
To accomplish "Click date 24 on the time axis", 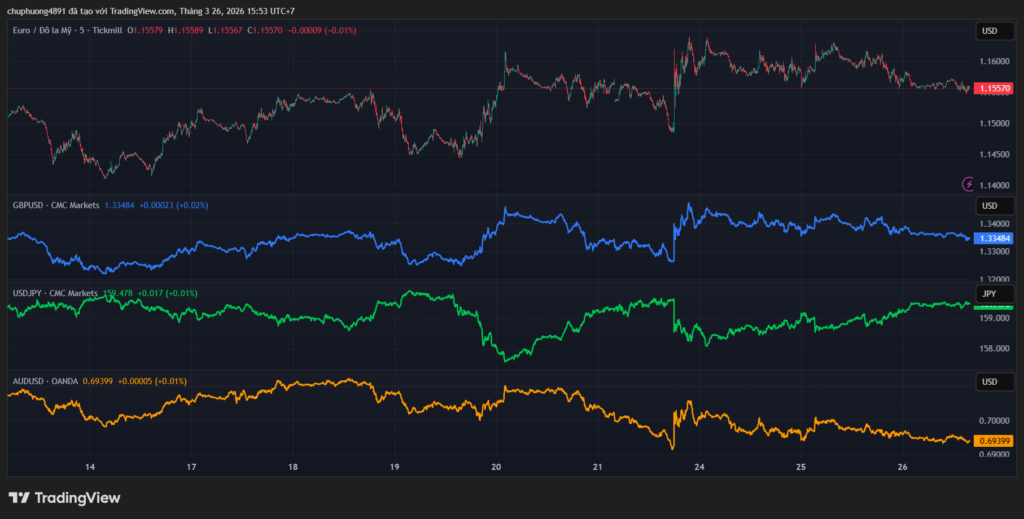I will click(699, 467).
